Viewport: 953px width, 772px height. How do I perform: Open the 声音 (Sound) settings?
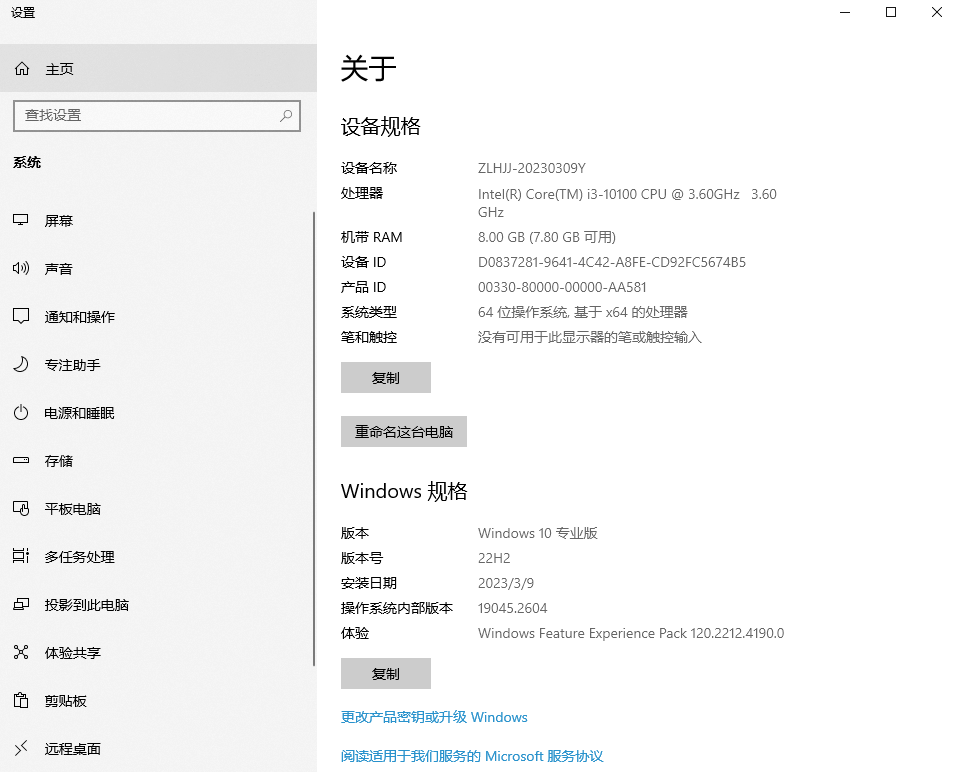point(57,268)
